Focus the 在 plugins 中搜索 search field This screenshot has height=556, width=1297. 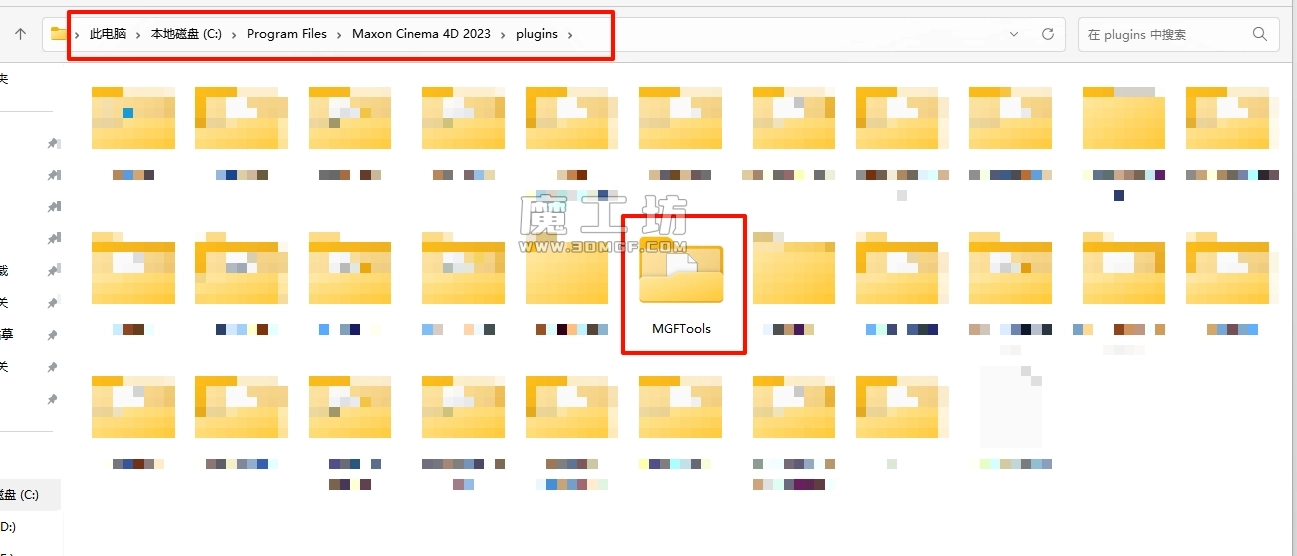coord(1165,34)
